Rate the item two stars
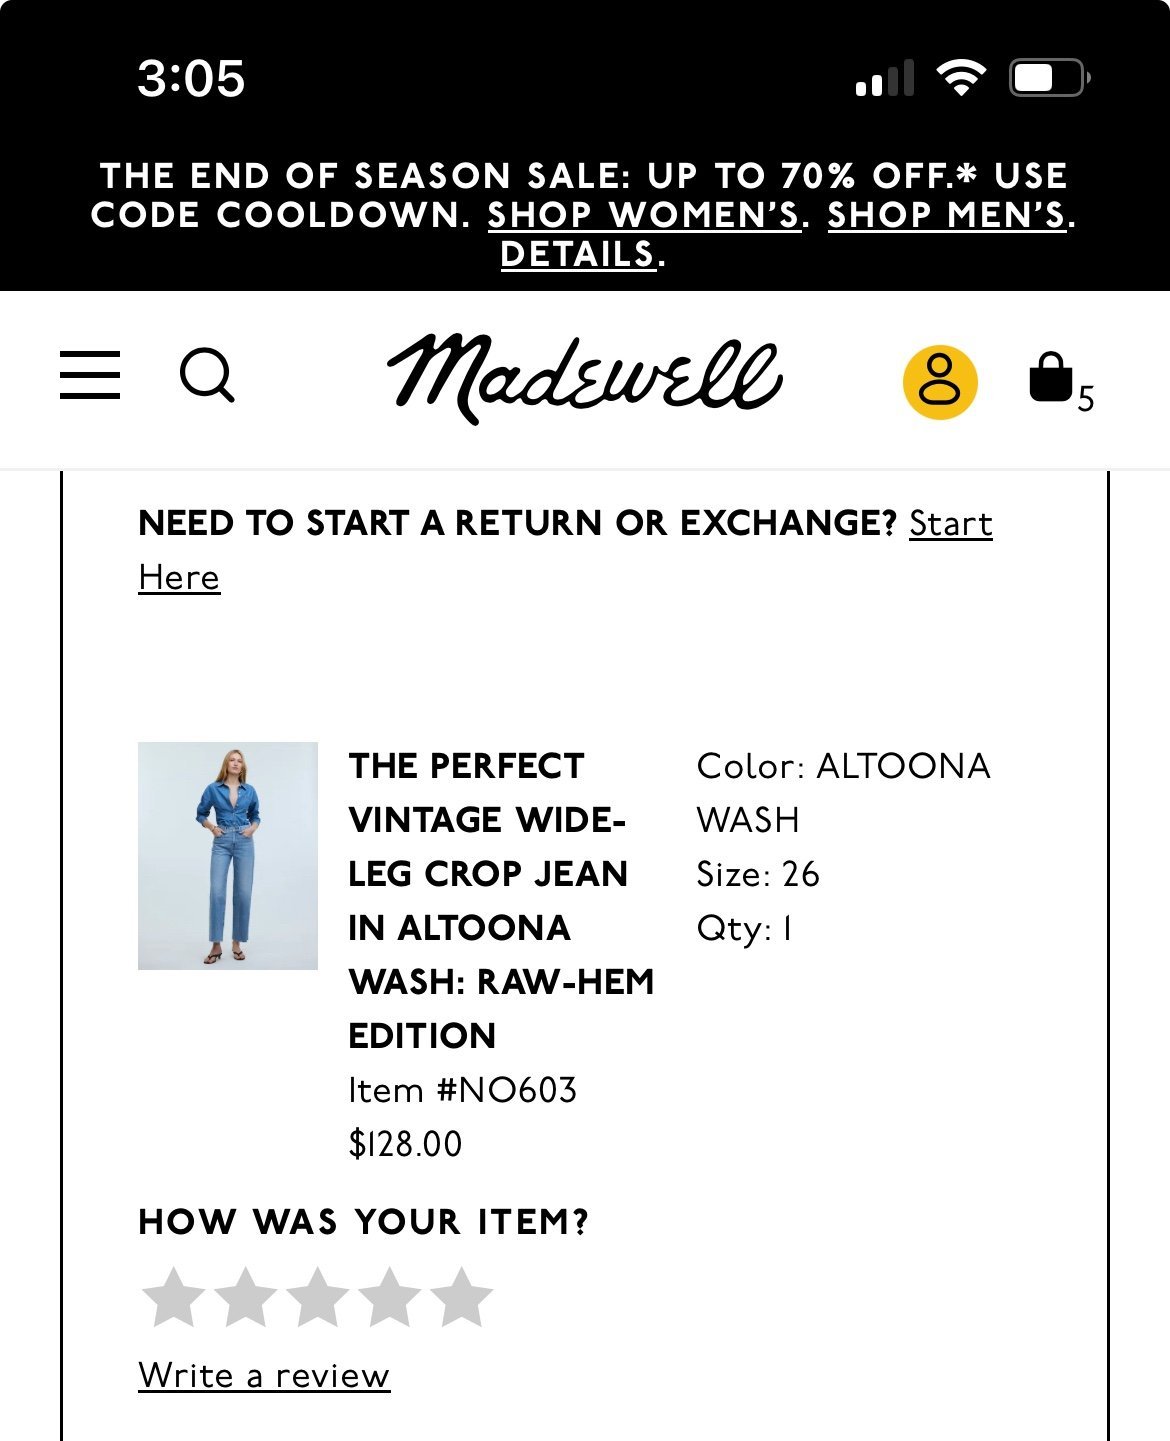 coord(245,1298)
